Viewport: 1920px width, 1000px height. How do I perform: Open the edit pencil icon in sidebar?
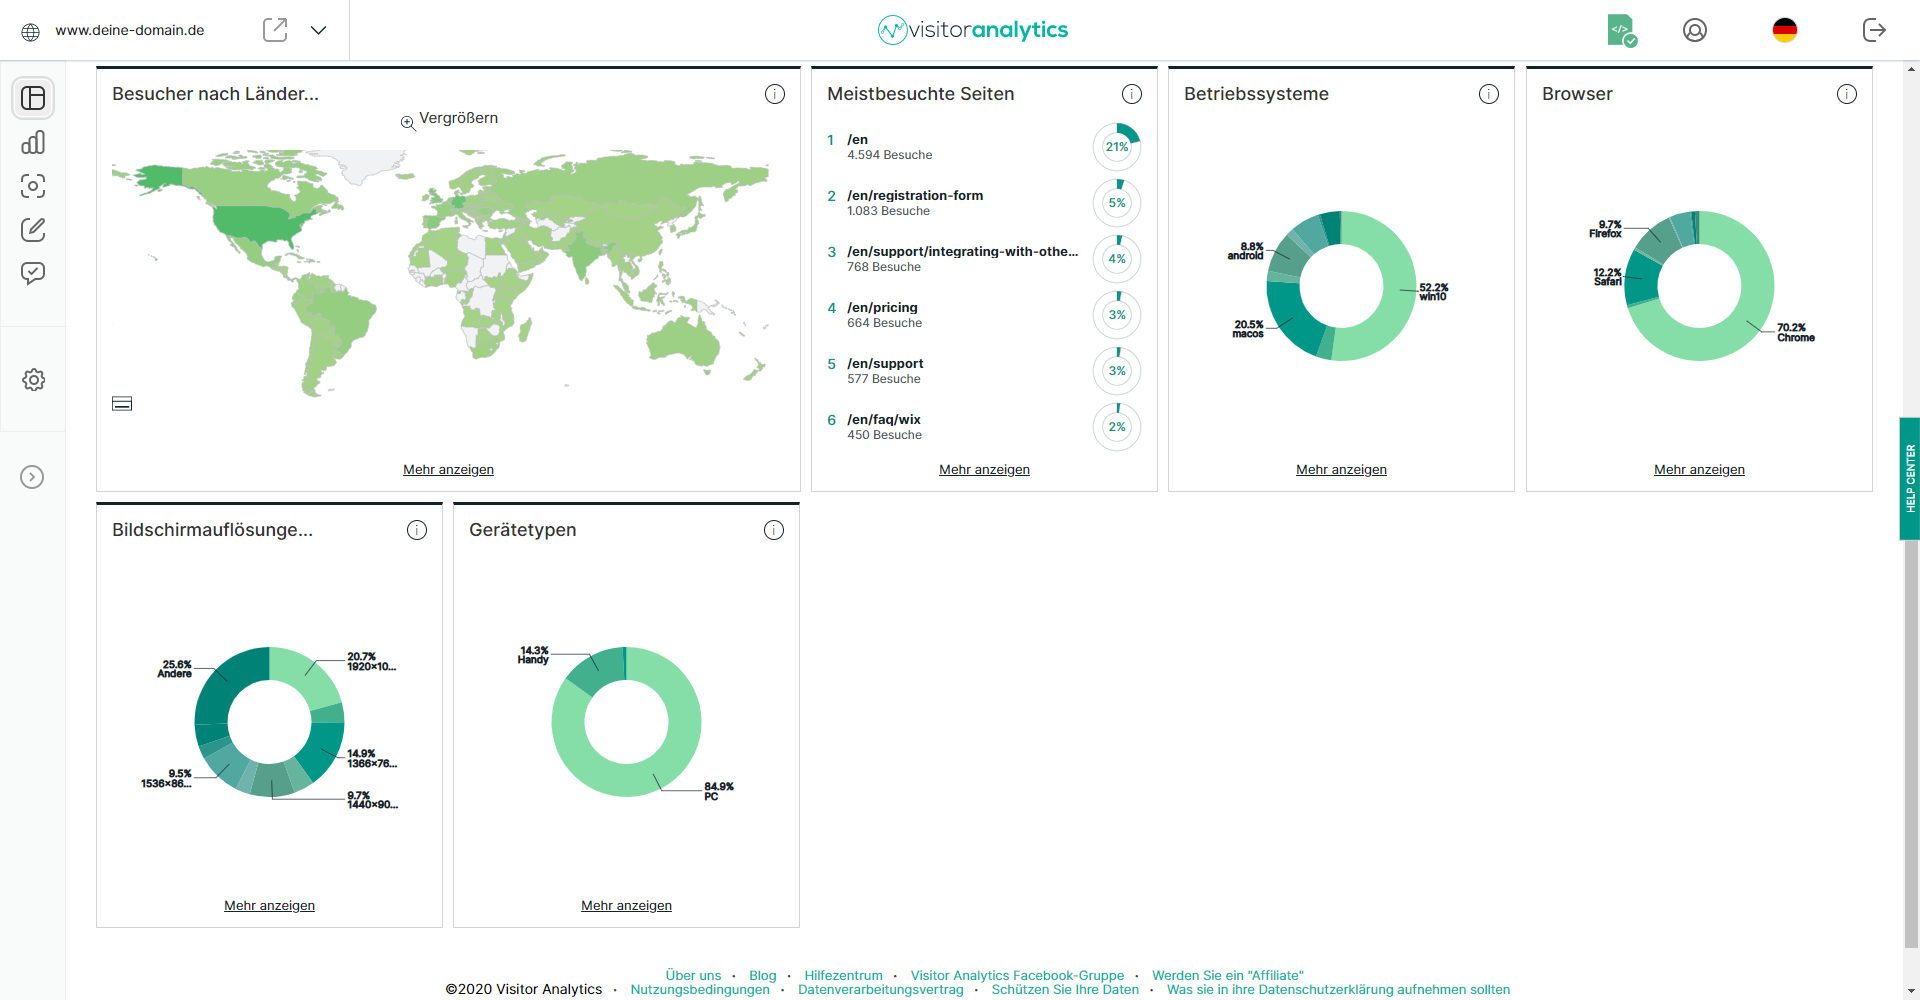33,230
